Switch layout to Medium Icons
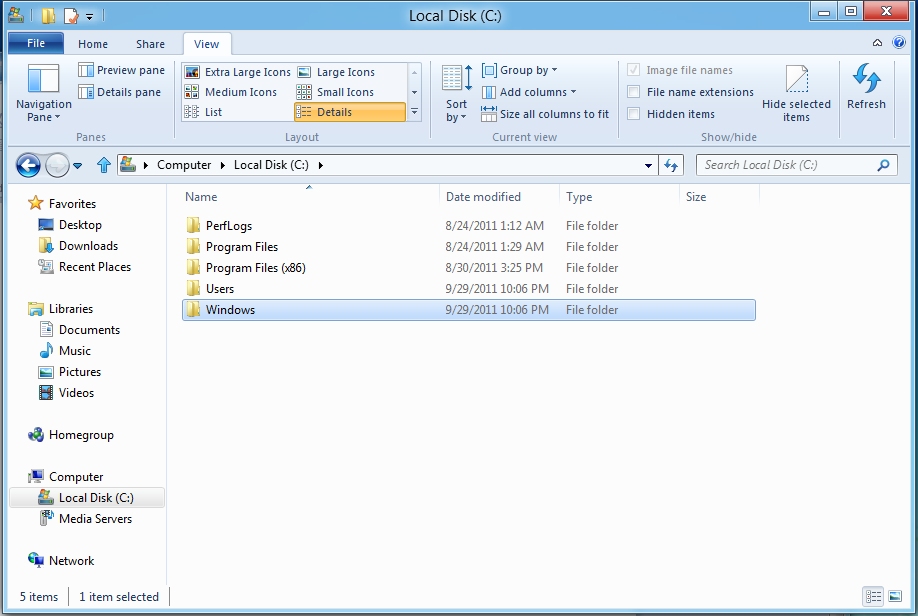The image size is (918, 616). 231,92
